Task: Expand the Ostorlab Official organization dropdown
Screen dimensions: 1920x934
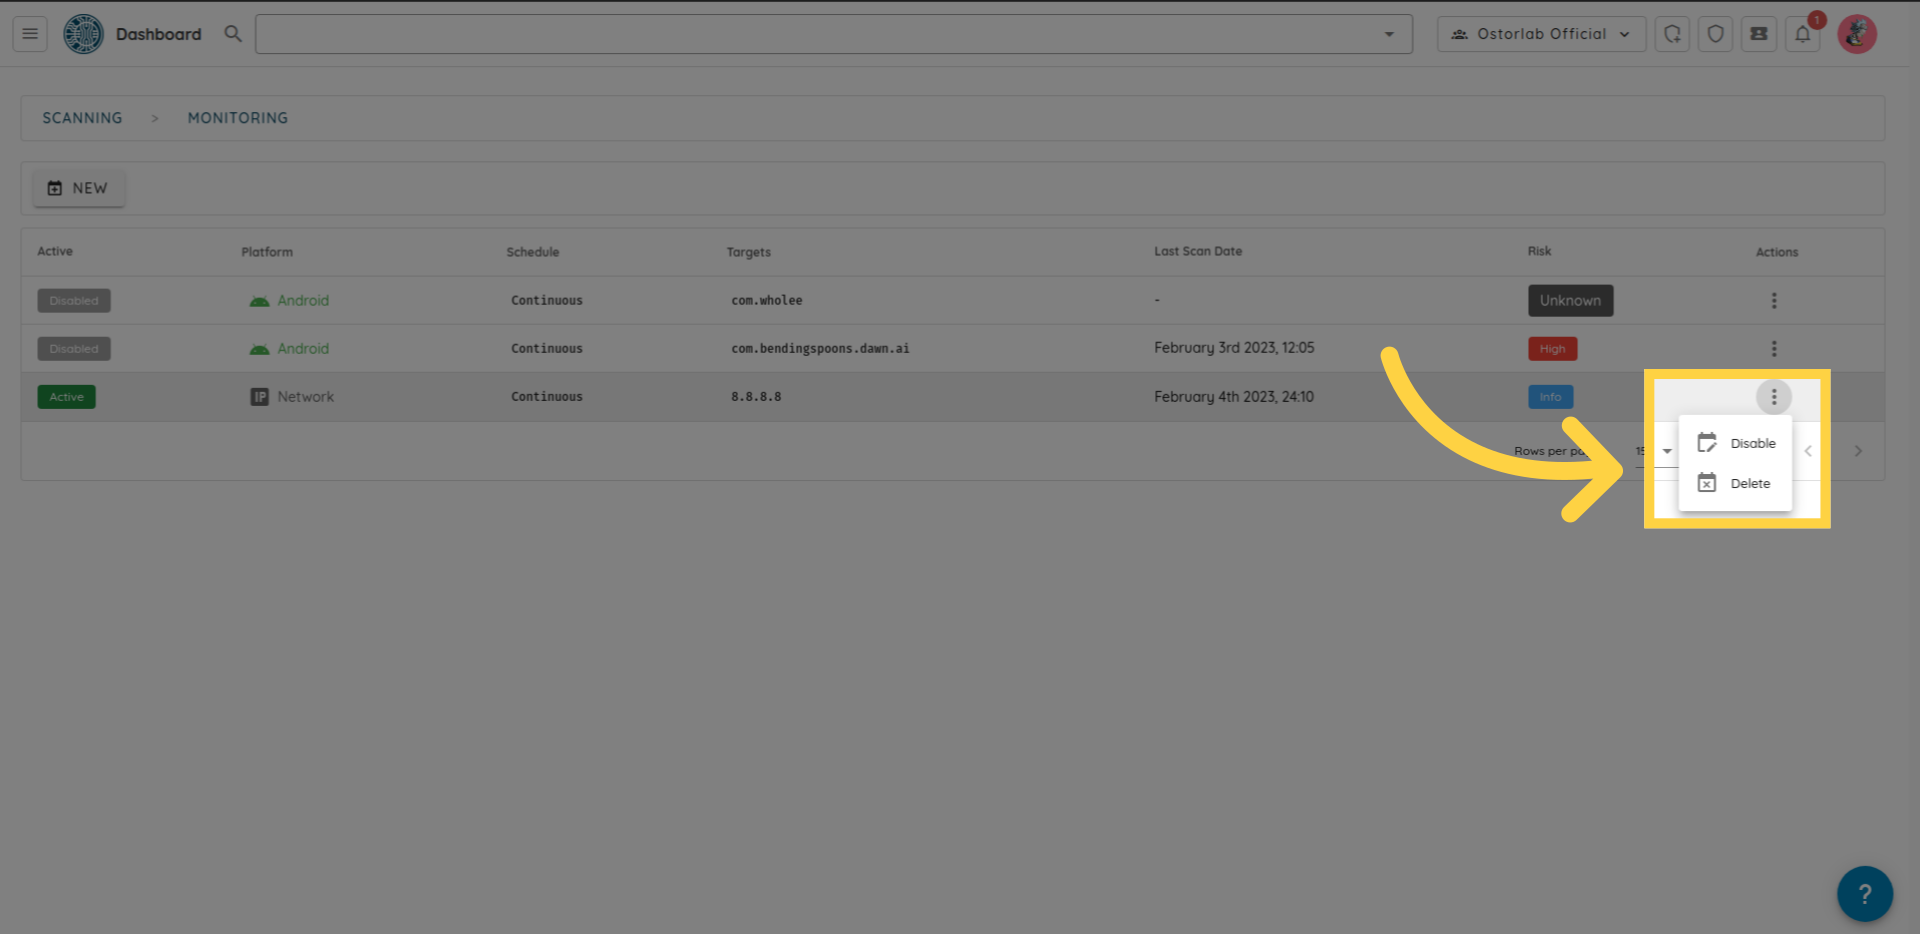Action: click(x=1541, y=34)
